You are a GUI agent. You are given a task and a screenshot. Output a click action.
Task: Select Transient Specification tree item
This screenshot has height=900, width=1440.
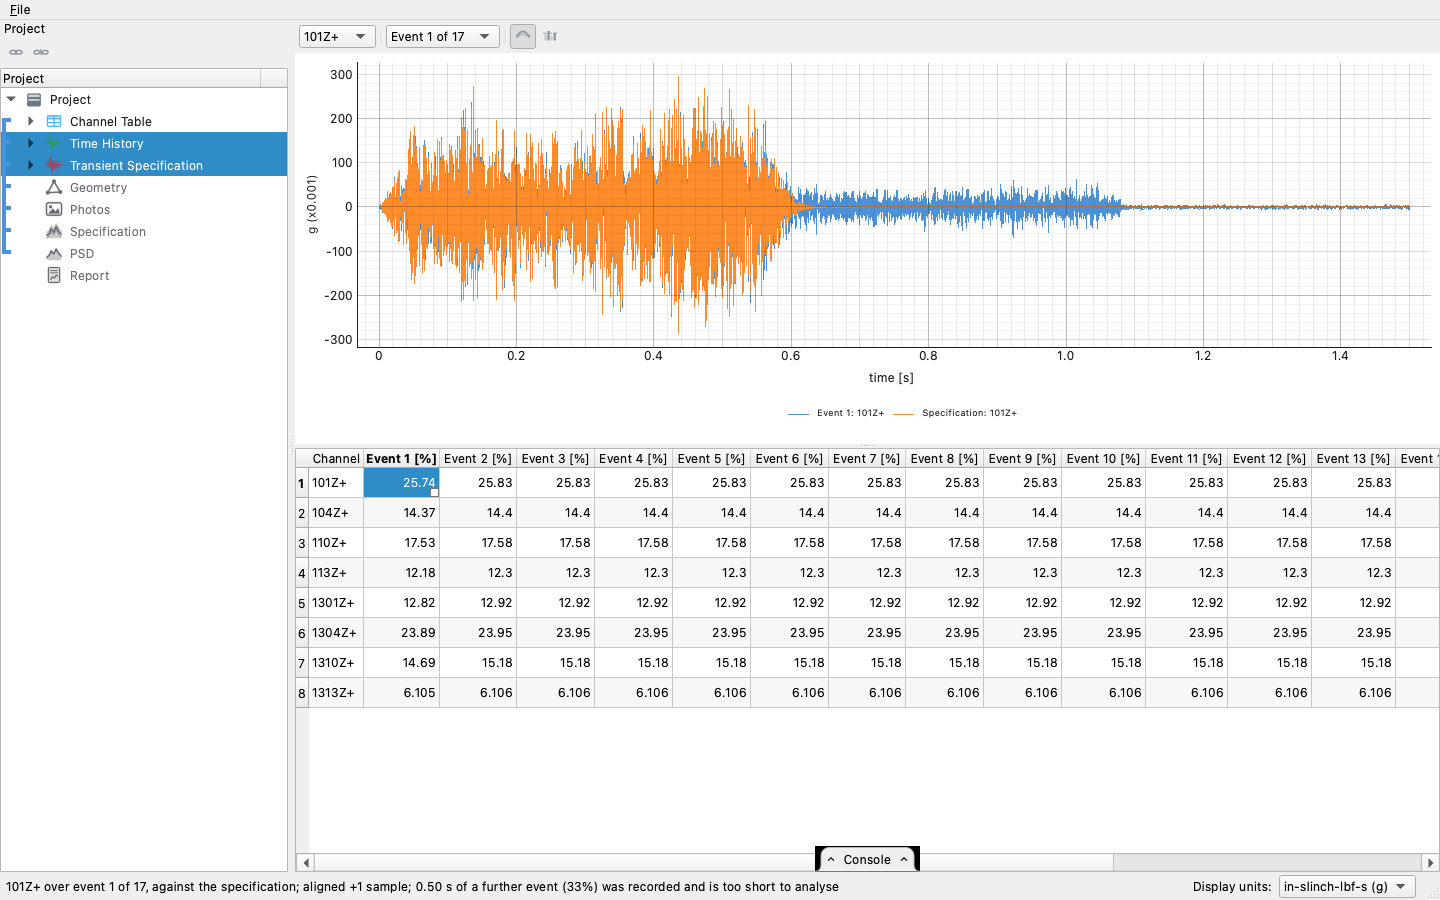click(136, 165)
